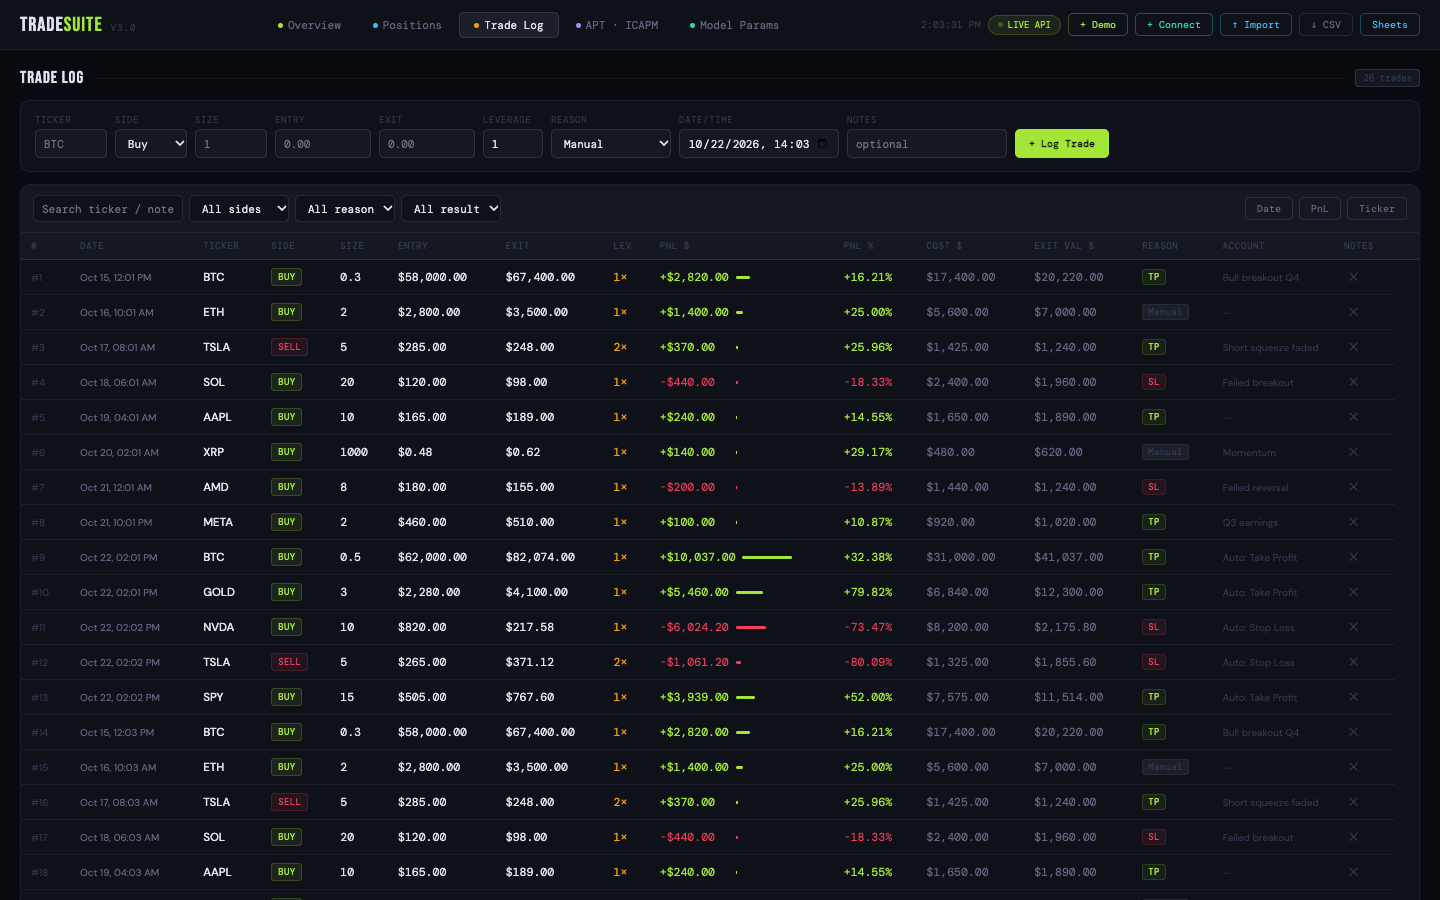Viewport: 1440px width, 900px height.
Task: Focus the Size input field
Action: pyautogui.click(x=231, y=144)
